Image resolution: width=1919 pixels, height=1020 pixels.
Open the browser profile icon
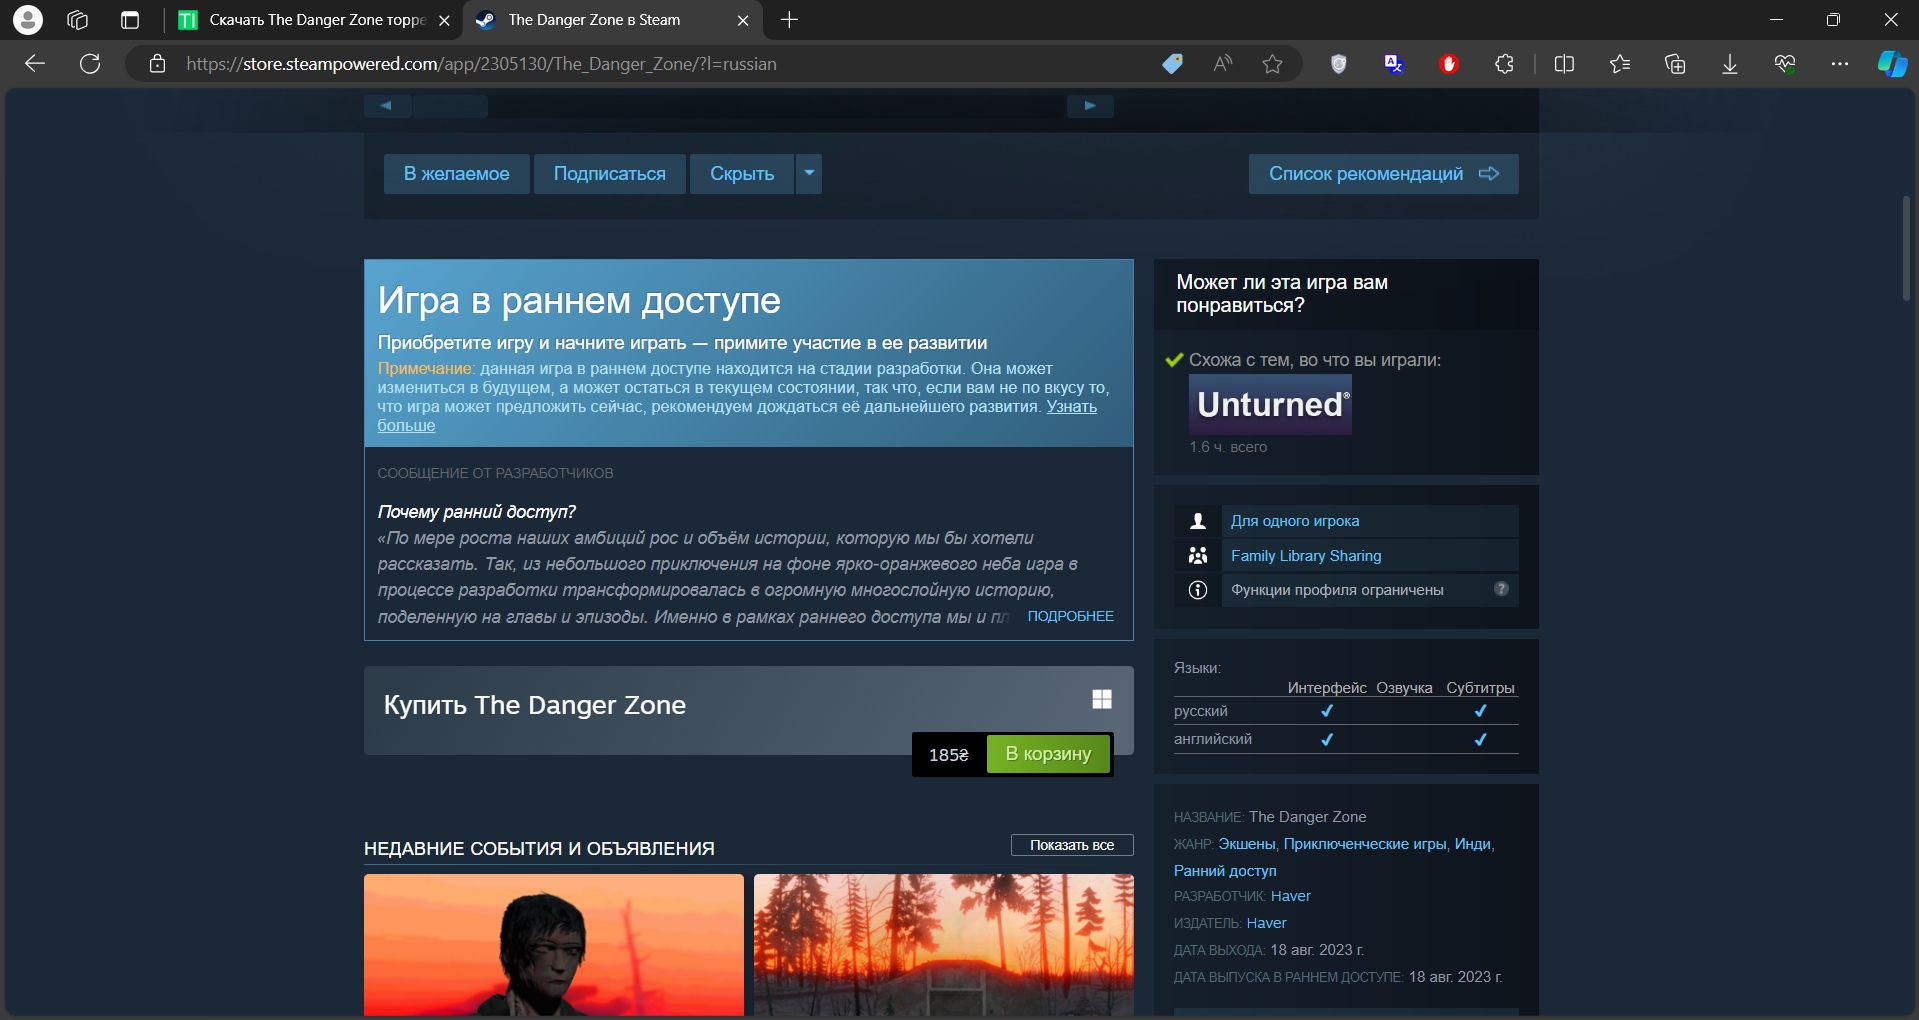28,19
